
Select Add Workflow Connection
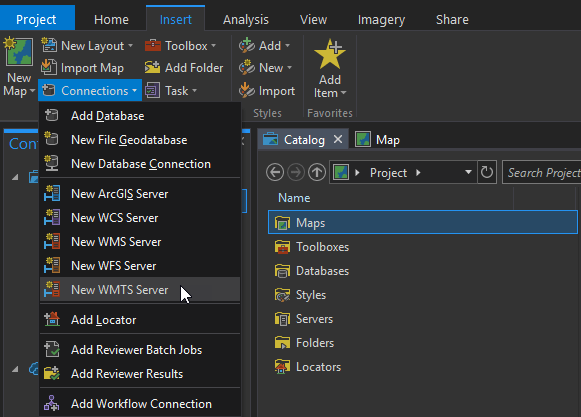click(x=140, y=403)
